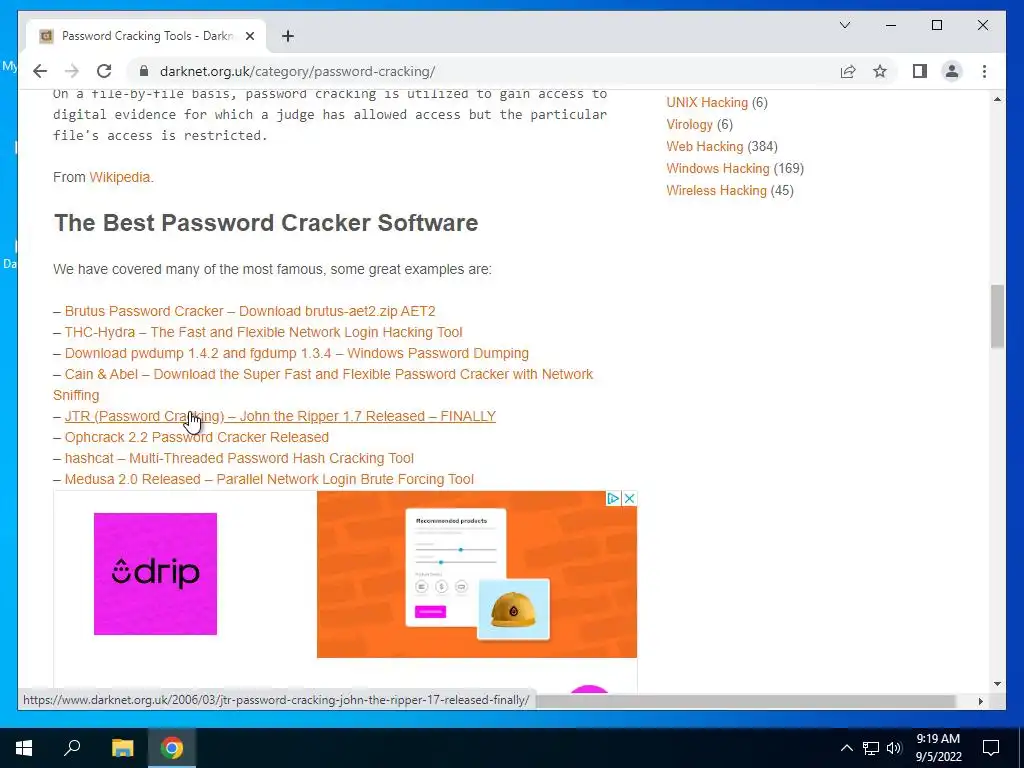Bookmark this page with the star icon
Viewport: 1024px width, 768px height.
(x=880, y=71)
